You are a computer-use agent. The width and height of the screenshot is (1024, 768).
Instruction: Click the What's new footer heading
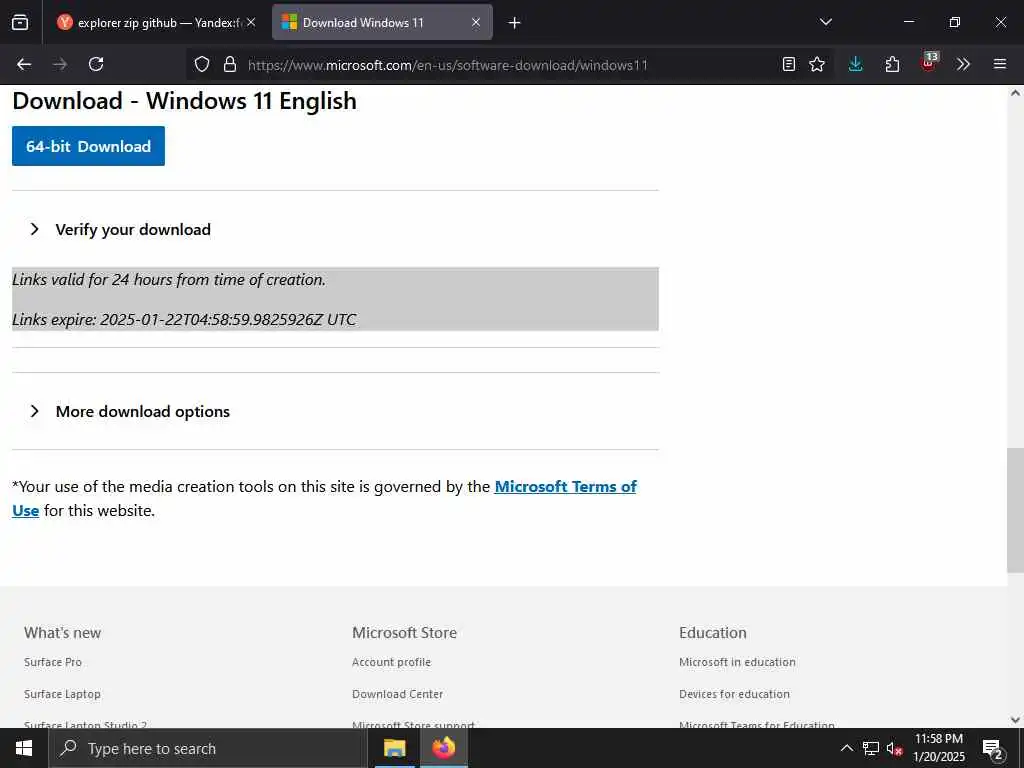[x=63, y=633]
